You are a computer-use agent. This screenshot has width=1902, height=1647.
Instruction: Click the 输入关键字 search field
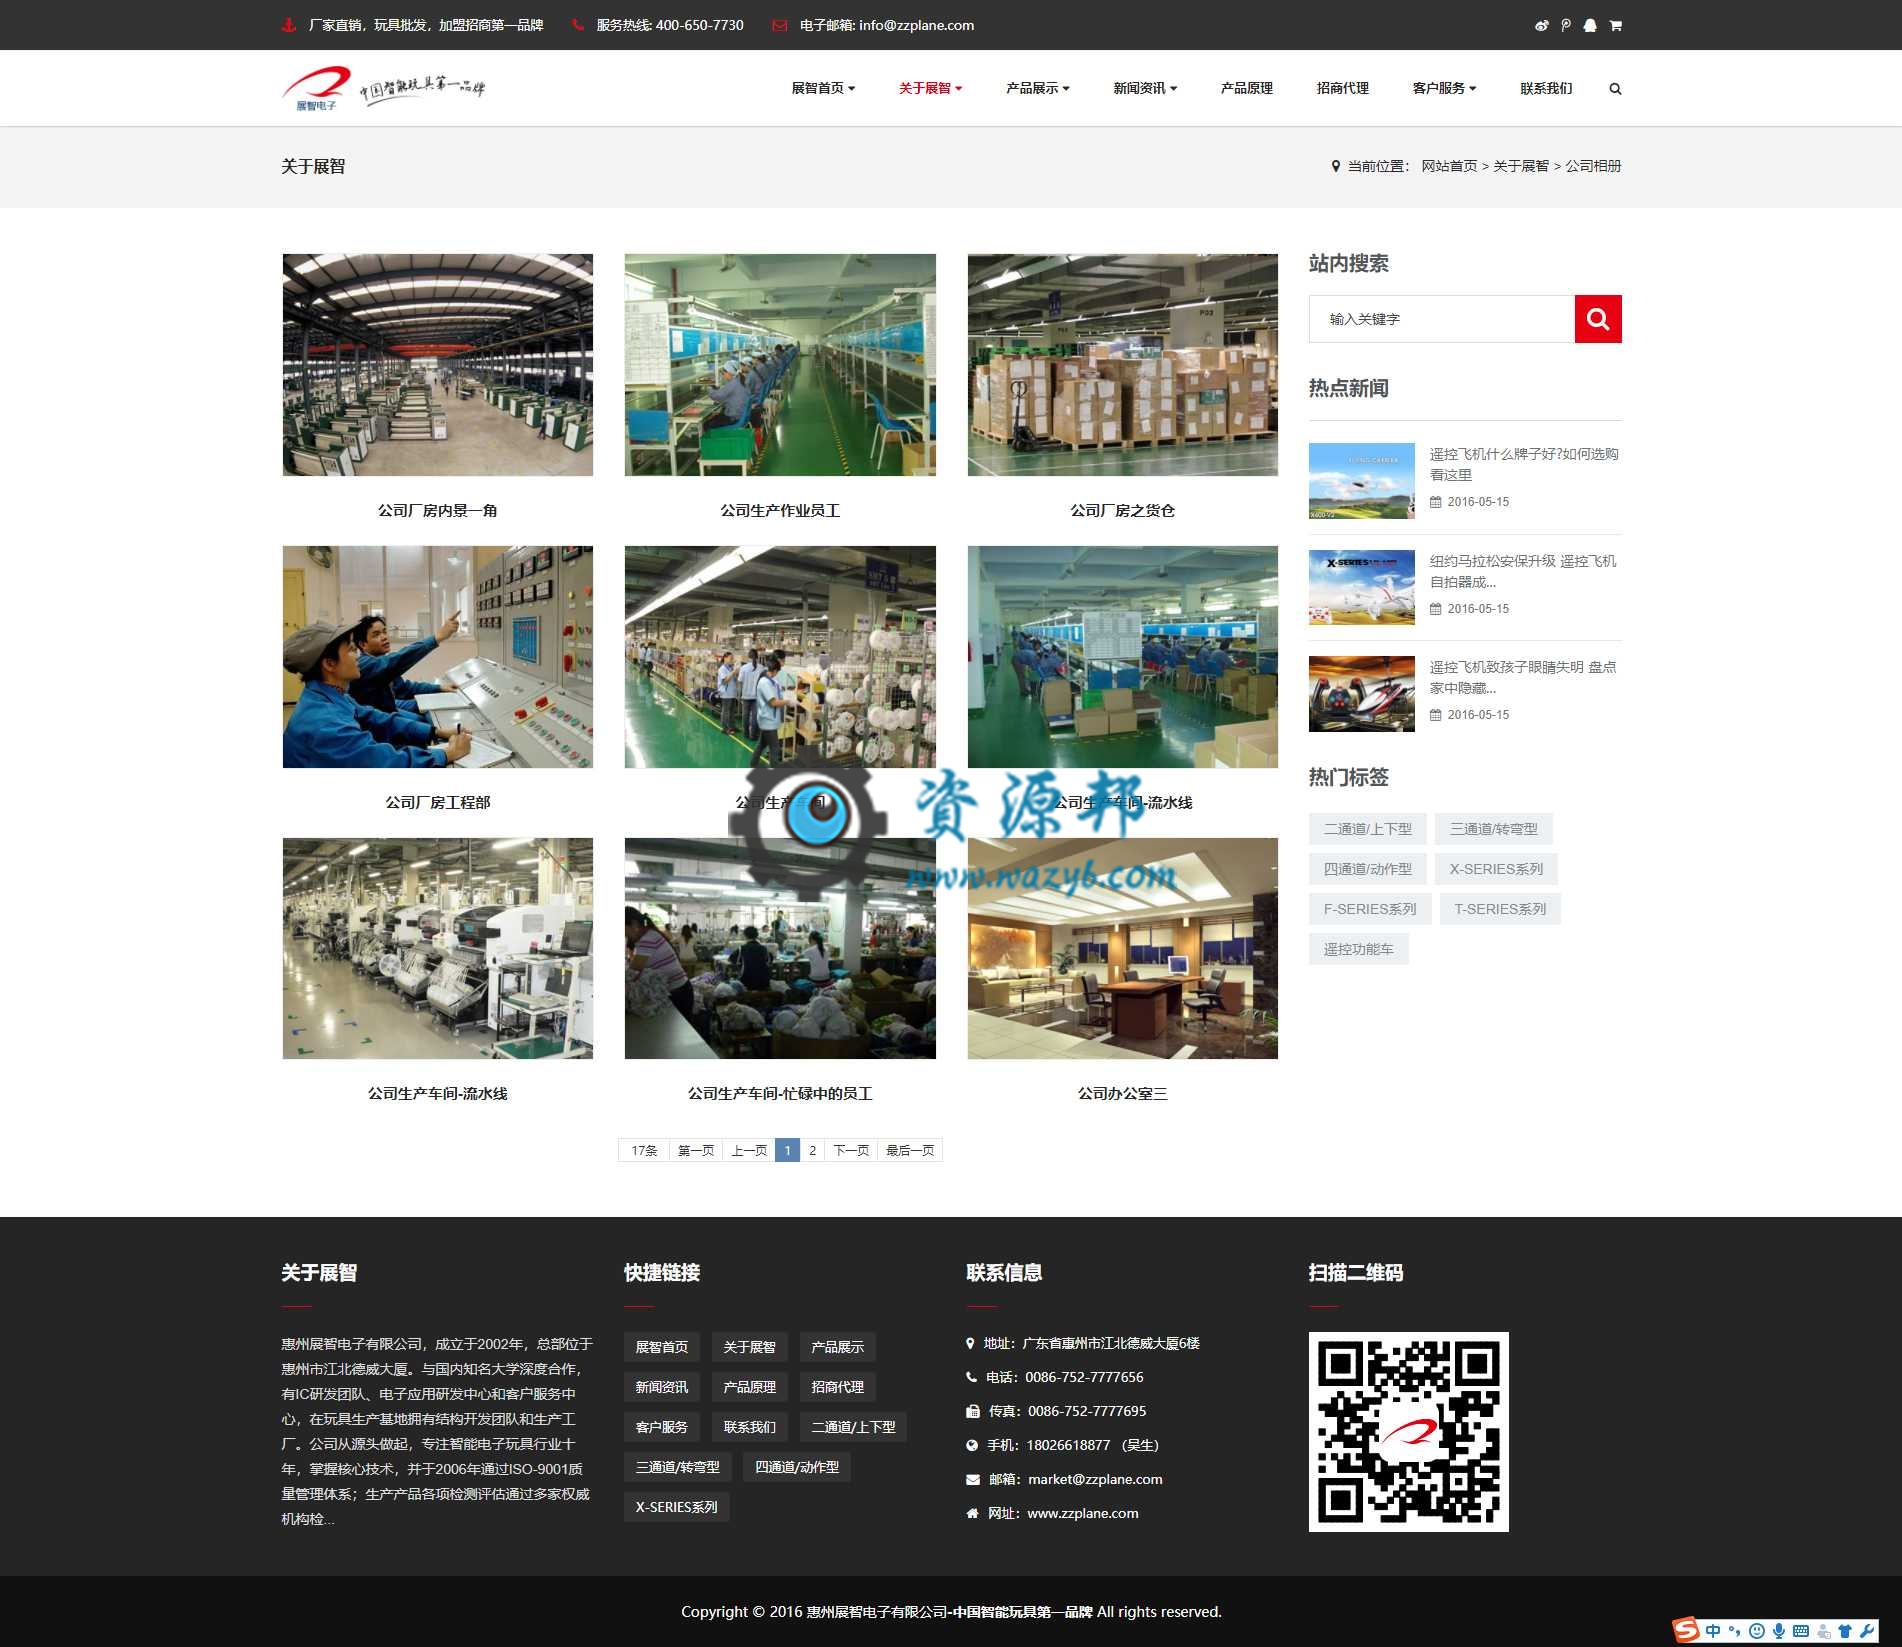coord(1441,319)
